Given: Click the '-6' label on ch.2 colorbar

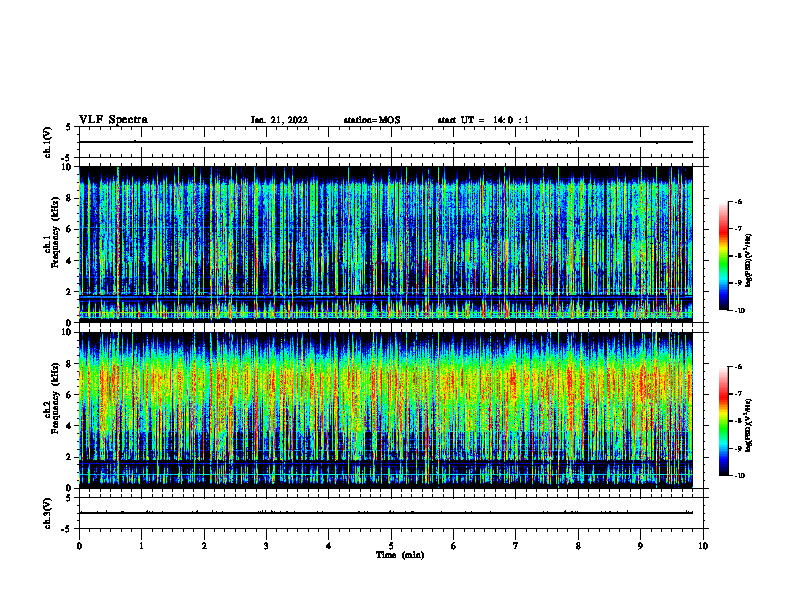Looking at the screenshot, I should pyautogui.click(x=738, y=367).
